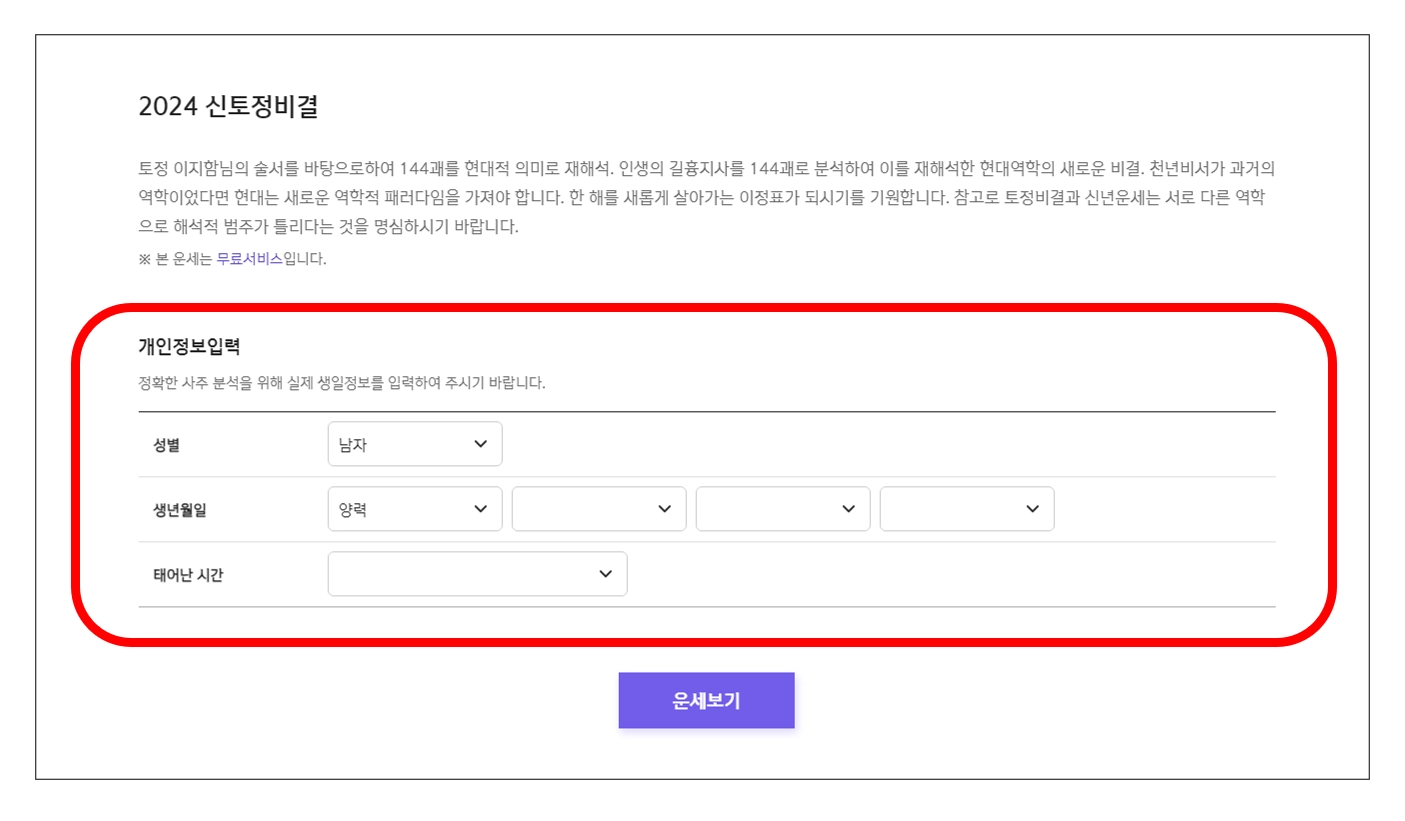The height and width of the screenshot is (821, 1405).
Task: Open the gender selector showing 남자
Action: (x=410, y=443)
